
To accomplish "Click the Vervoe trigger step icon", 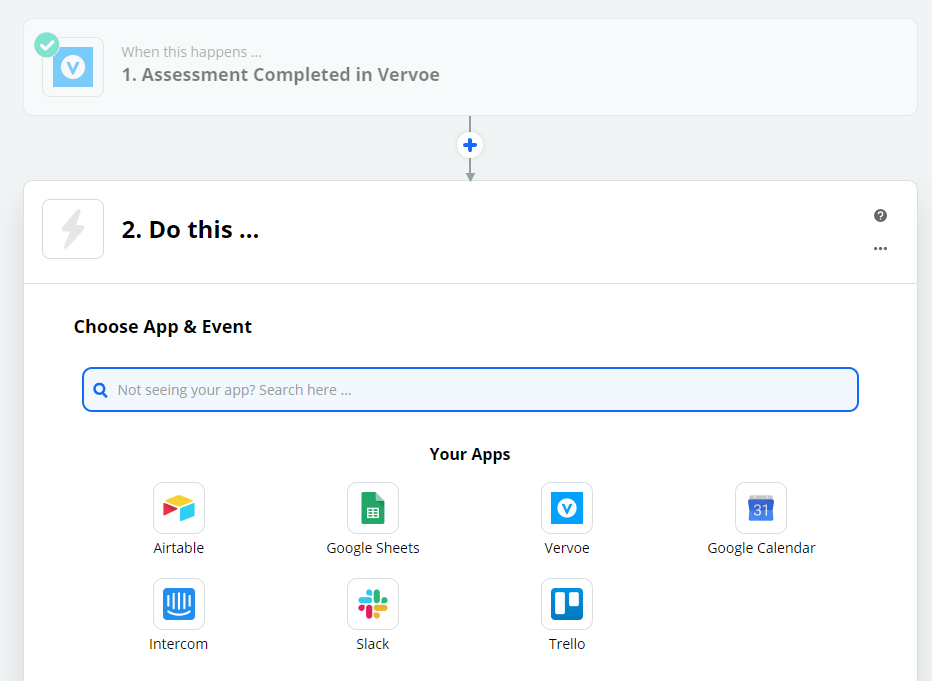I will point(73,67).
